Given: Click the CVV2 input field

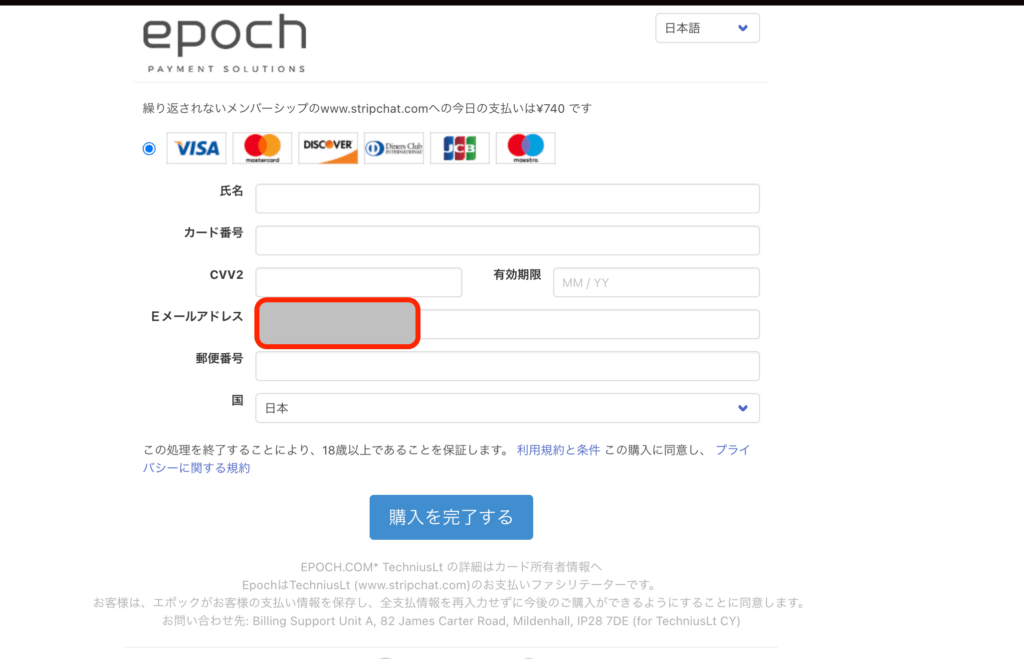Looking at the screenshot, I should point(358,282).
